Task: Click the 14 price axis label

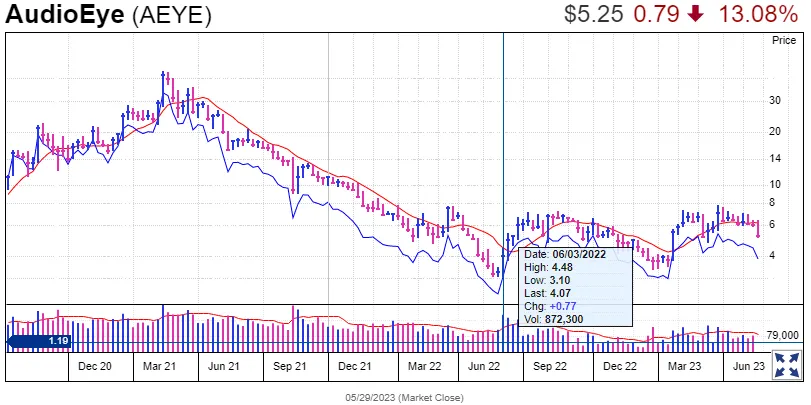Action: pyautogui.click(x=775, y=158)
